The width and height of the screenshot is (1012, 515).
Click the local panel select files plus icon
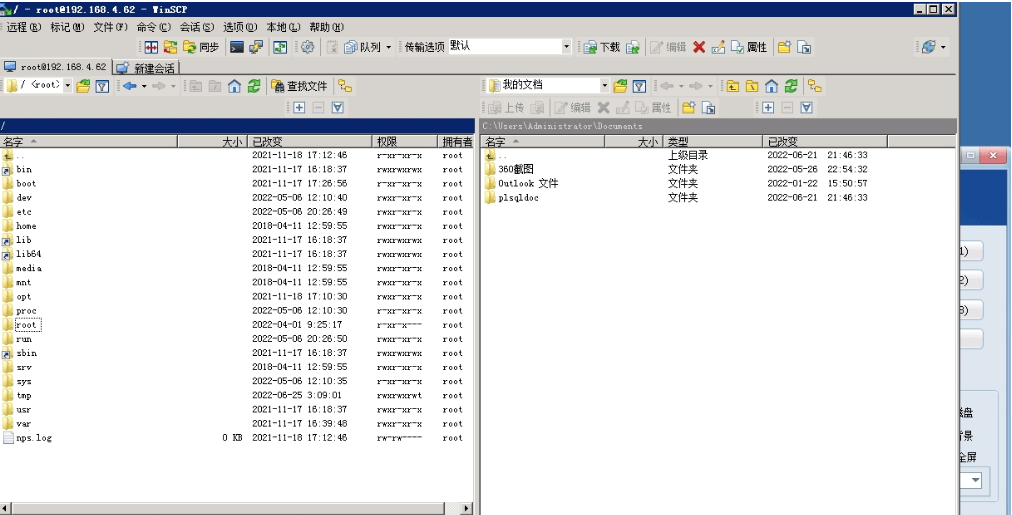tap(767, 108)
